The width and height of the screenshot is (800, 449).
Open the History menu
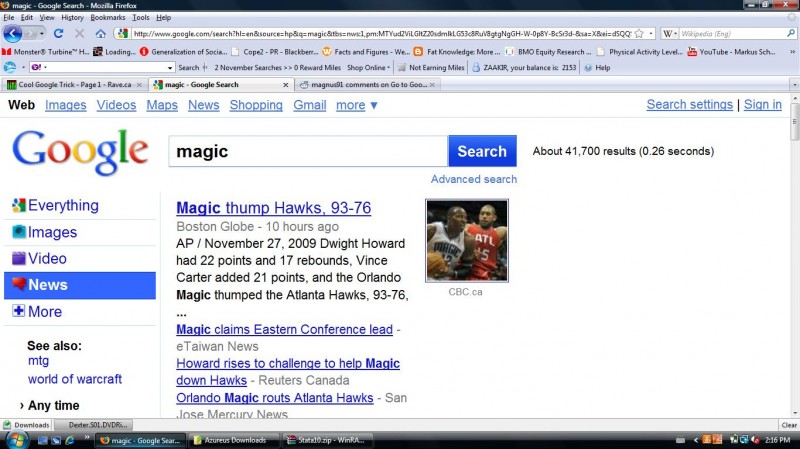click(x=72, y=17)
